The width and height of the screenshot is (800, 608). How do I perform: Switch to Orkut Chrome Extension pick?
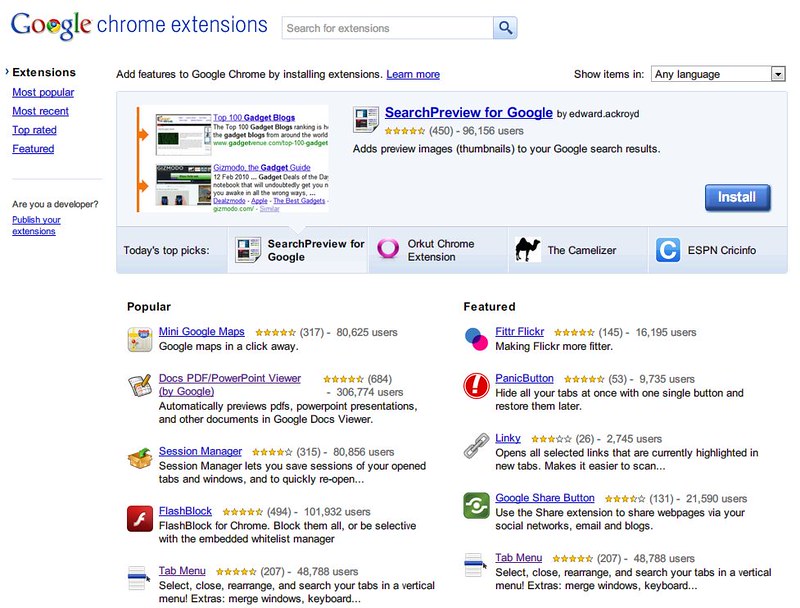click(x=424, y=250)
